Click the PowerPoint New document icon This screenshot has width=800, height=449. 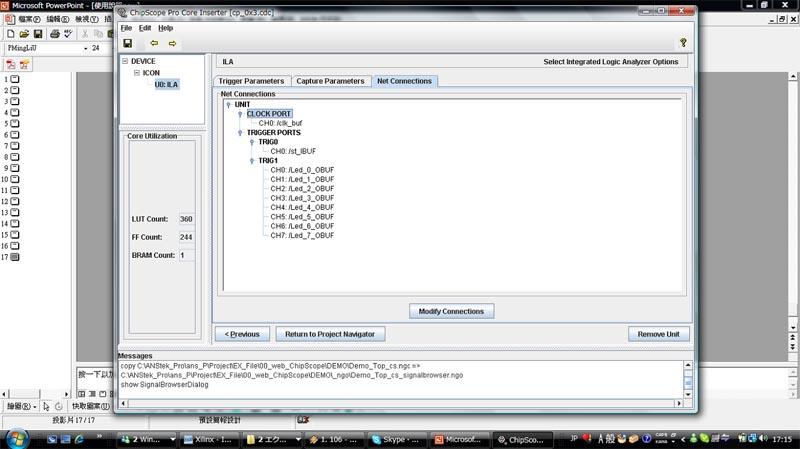(x=10, y=34)
